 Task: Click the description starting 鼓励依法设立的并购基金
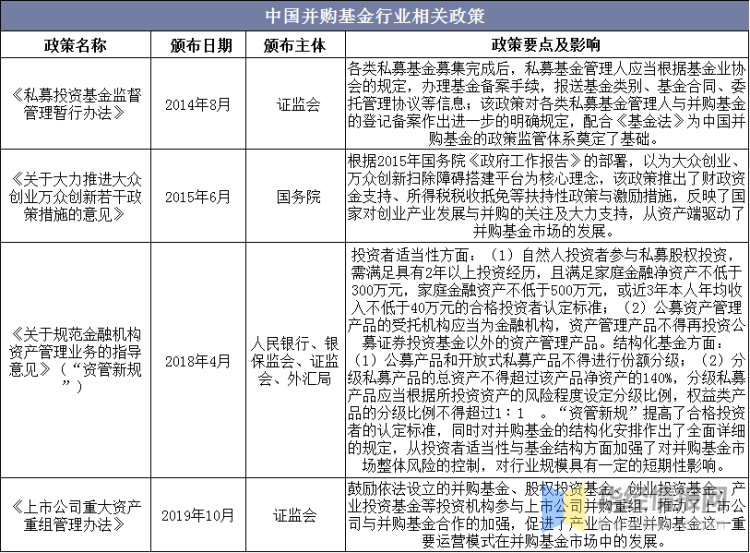coord(546,515)
